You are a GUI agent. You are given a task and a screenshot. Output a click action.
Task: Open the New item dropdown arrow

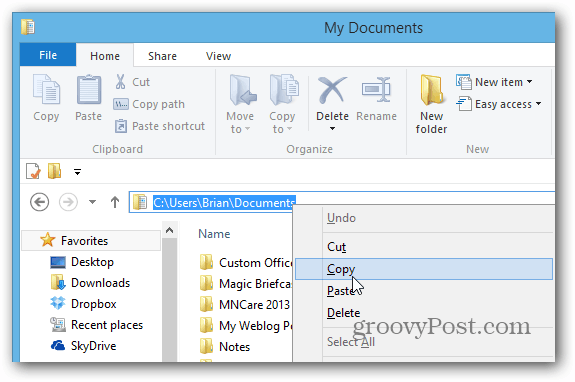coord(530,81)
